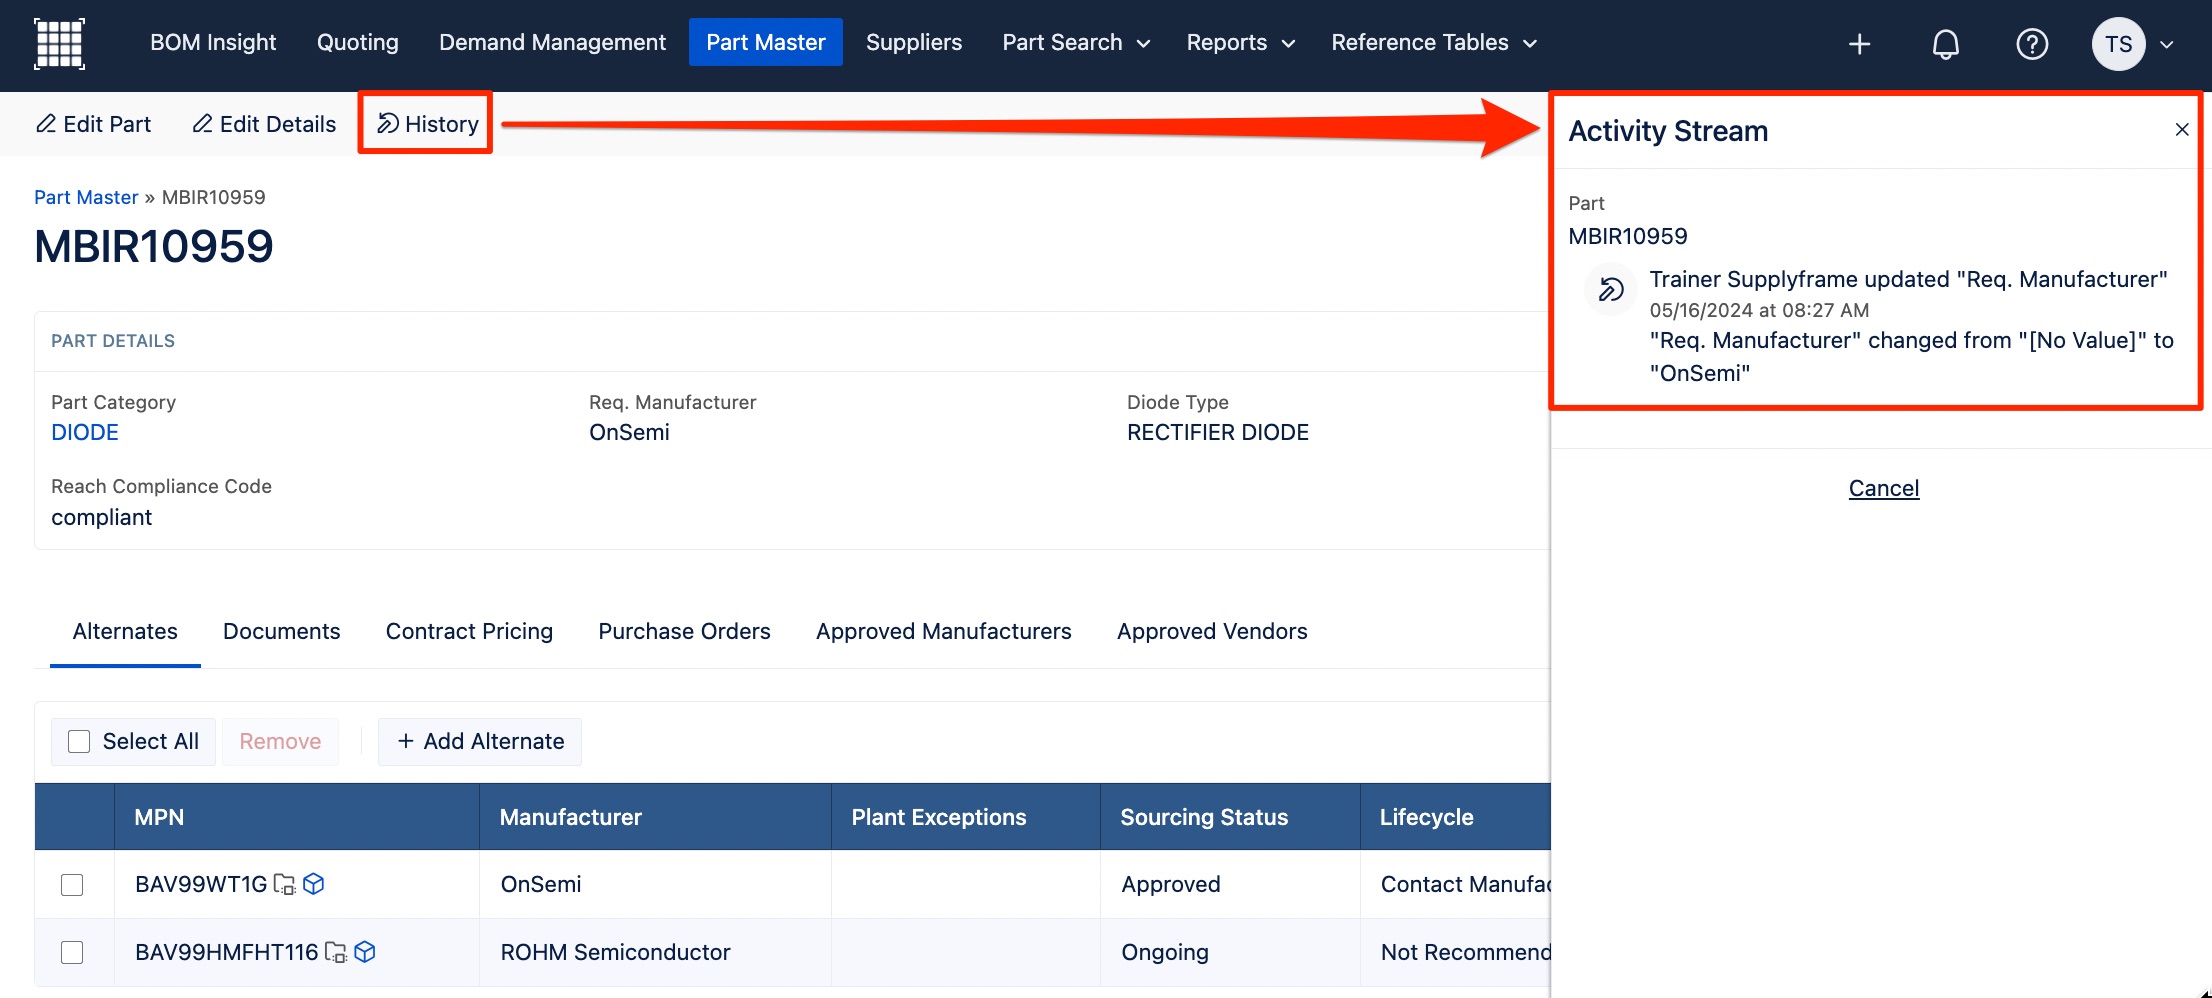2212x998 pixels.
Task: Open the Suppliers page
Action: [x=914, y=43]
